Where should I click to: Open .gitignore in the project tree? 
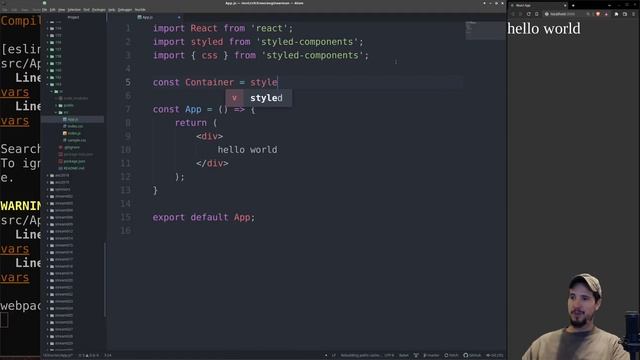pos(72,147)
